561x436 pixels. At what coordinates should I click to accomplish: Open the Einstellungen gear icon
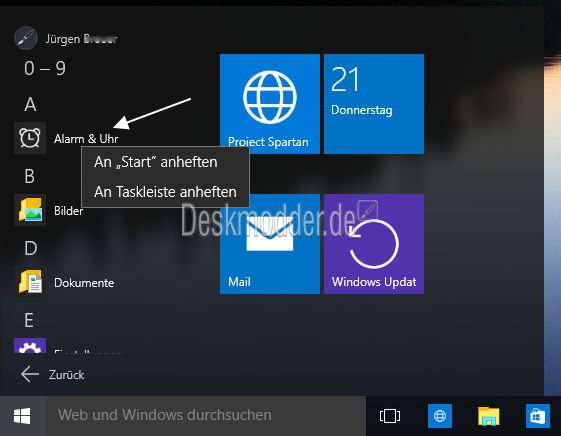(x=30, y=346)
